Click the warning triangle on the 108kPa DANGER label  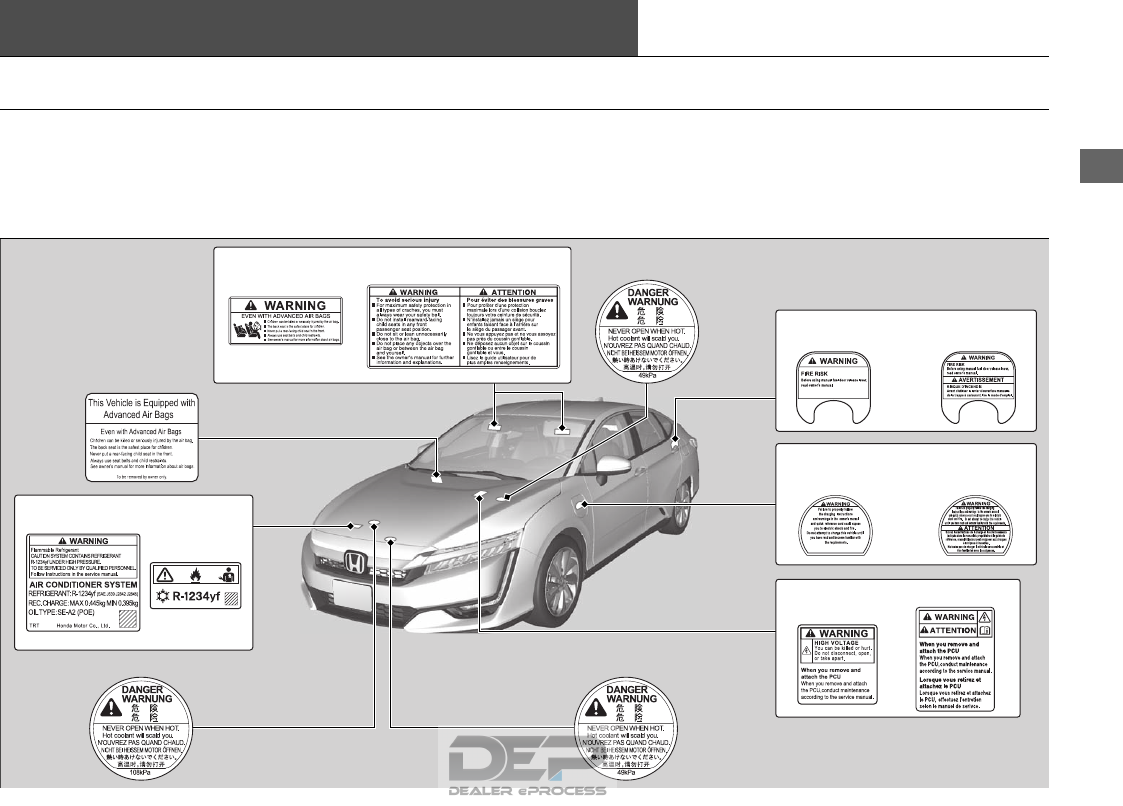[x=111, y=709]
